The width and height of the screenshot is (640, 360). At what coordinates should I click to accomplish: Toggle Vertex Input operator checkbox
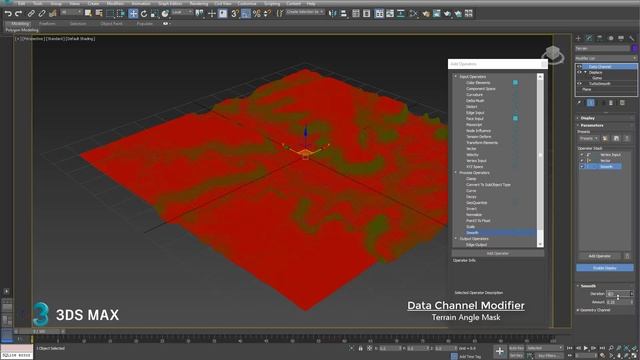(582, 155)
